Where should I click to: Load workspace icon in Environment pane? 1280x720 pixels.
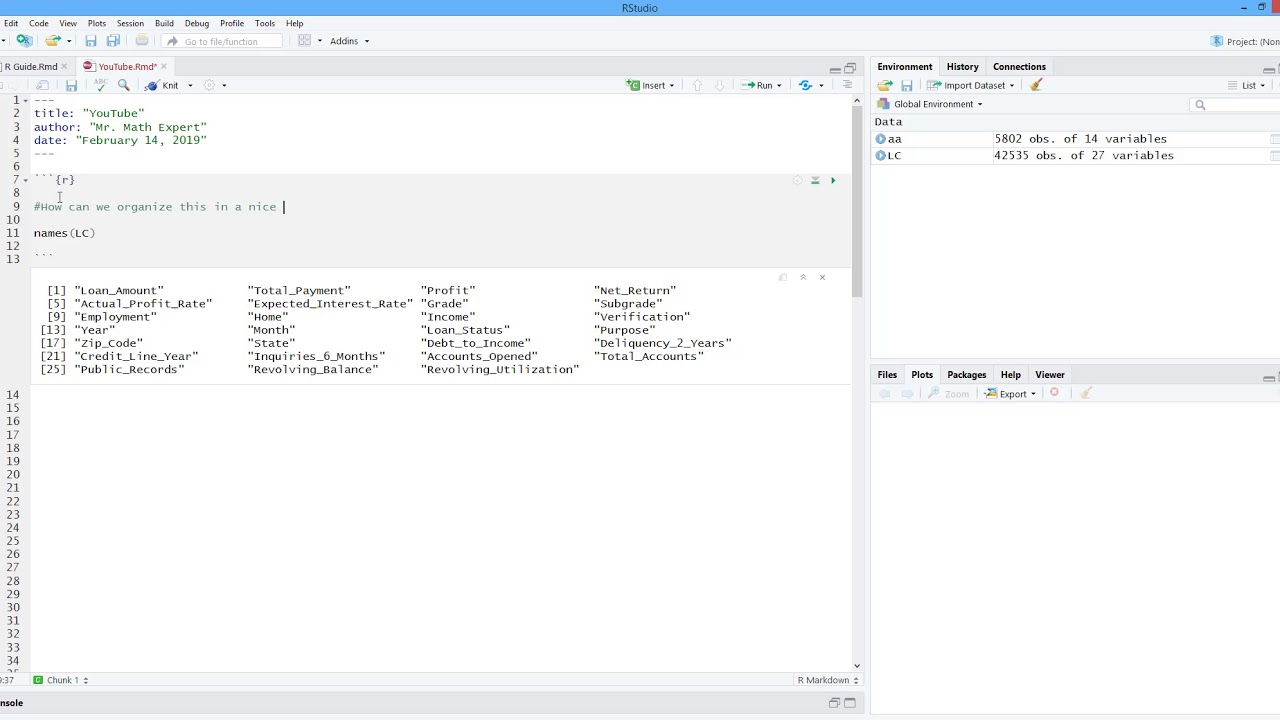pyautogui.click(x=884, y=86)
